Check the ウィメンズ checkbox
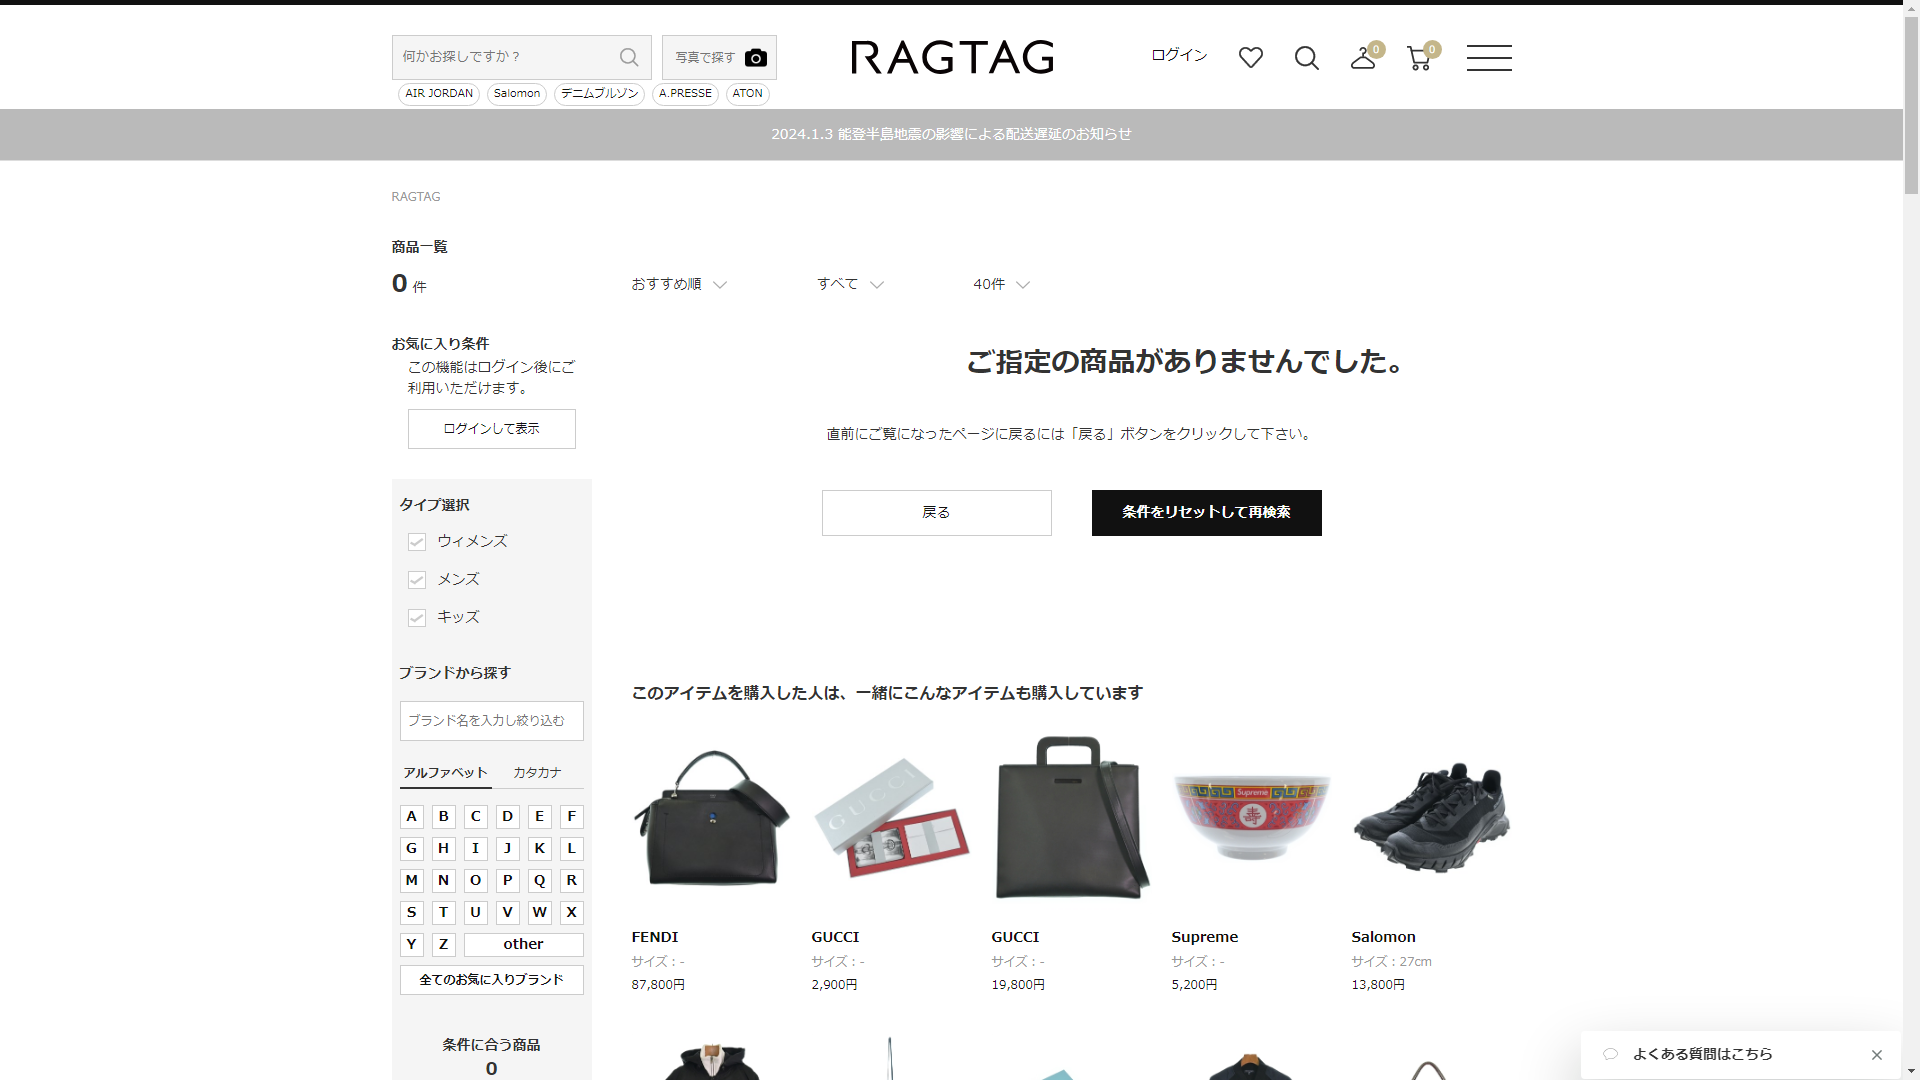 [x=417, y=542]
